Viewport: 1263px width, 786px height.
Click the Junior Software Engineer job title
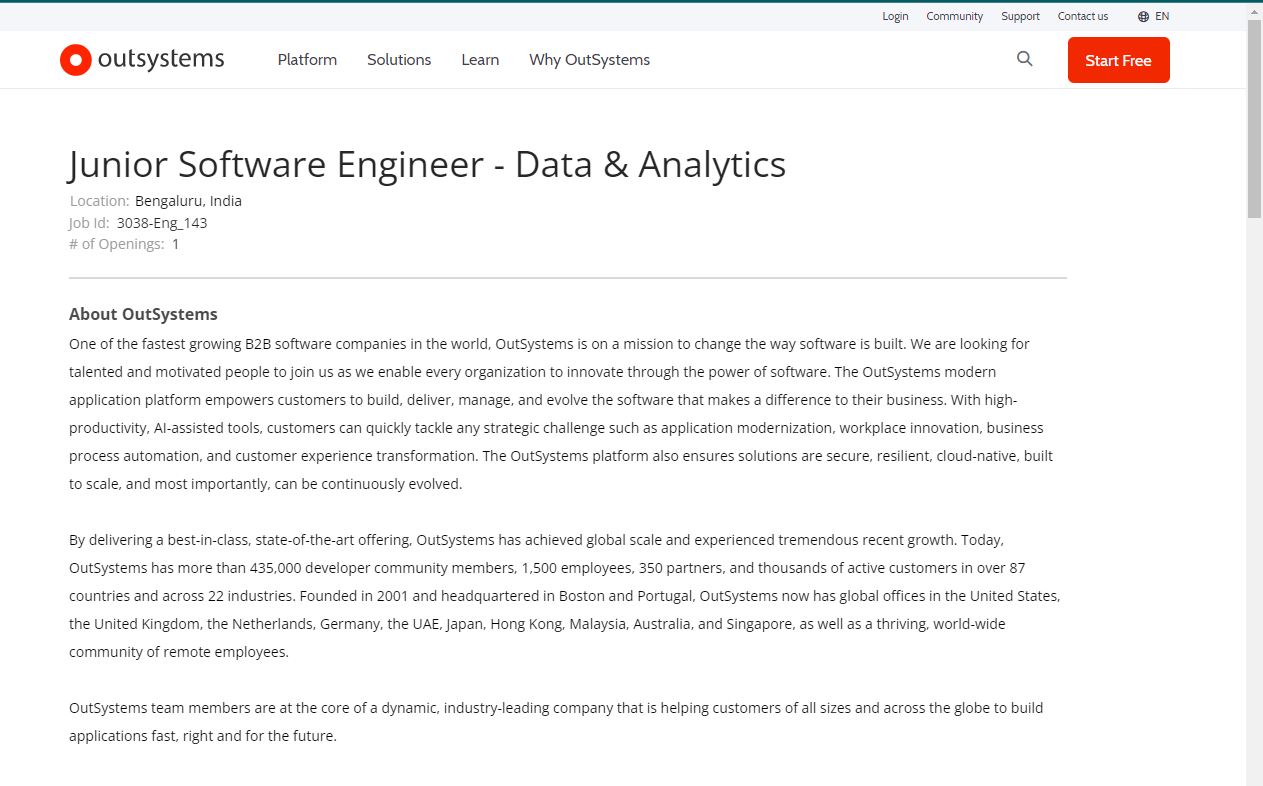click(x=427, y=165)
